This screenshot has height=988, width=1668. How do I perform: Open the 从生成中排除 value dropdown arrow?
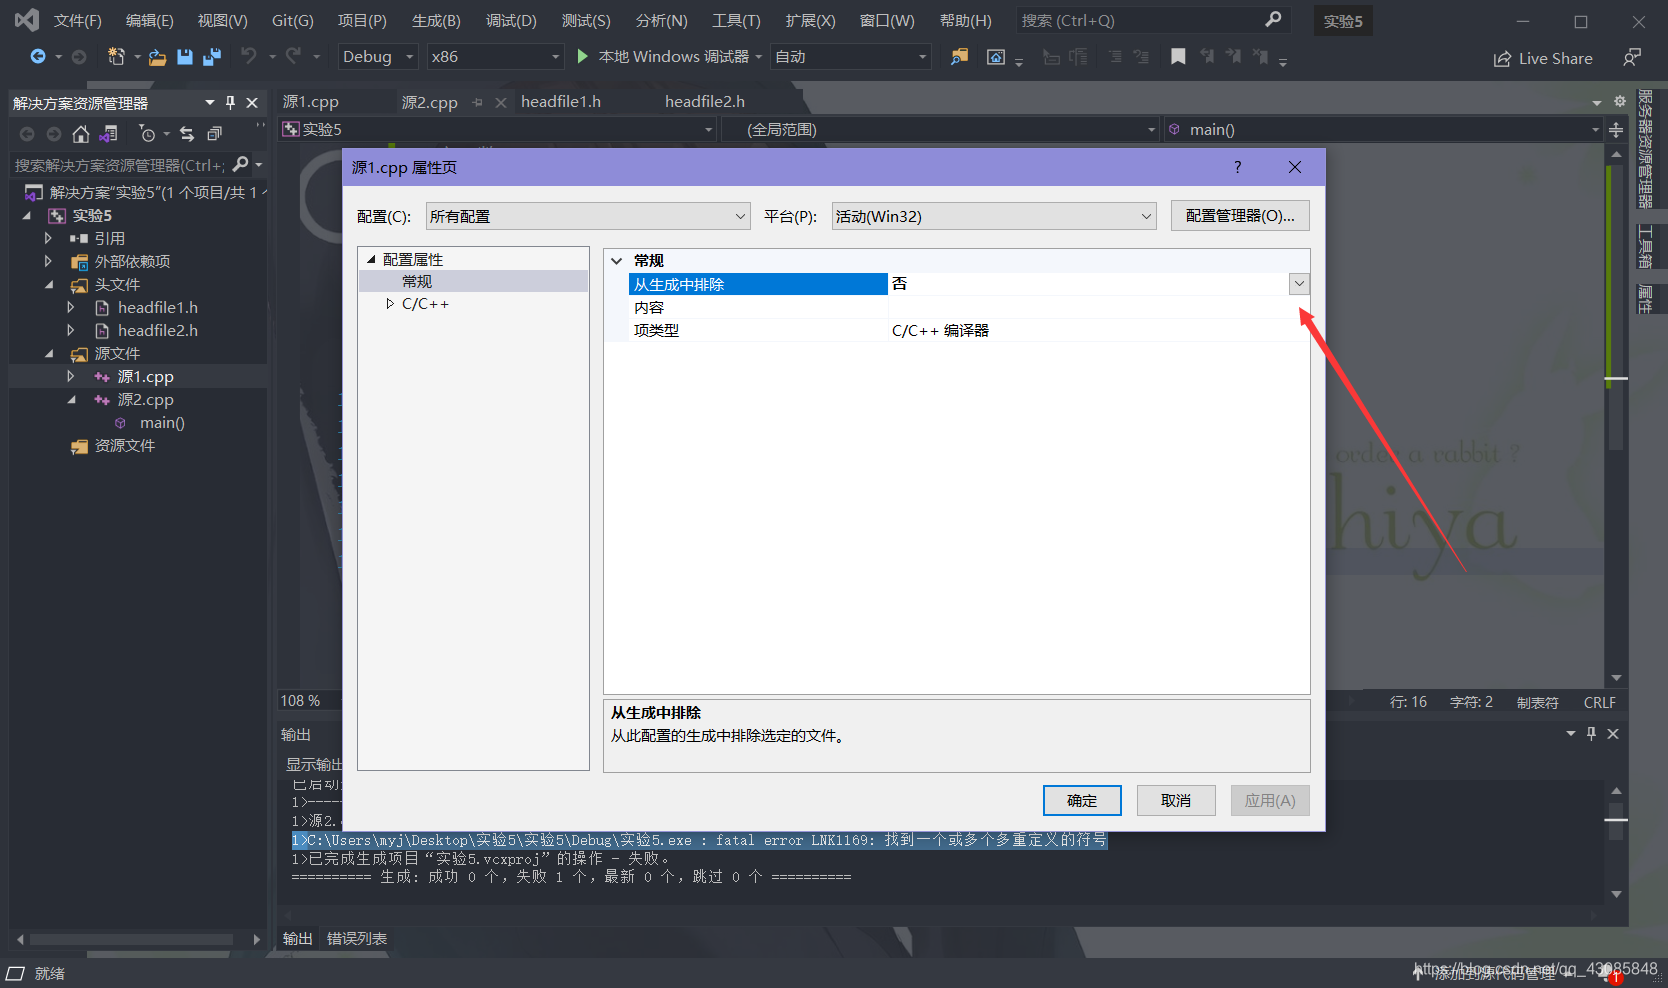tap(1299, 284)
